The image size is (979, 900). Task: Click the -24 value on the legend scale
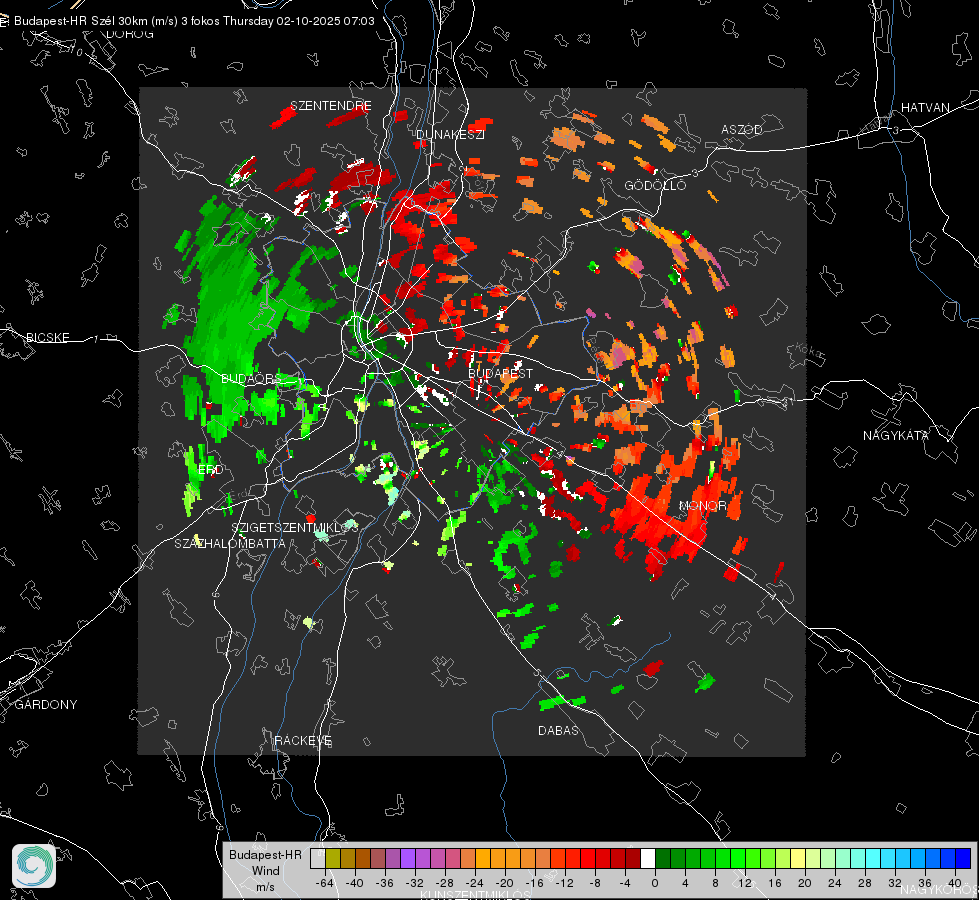(475, 883)
